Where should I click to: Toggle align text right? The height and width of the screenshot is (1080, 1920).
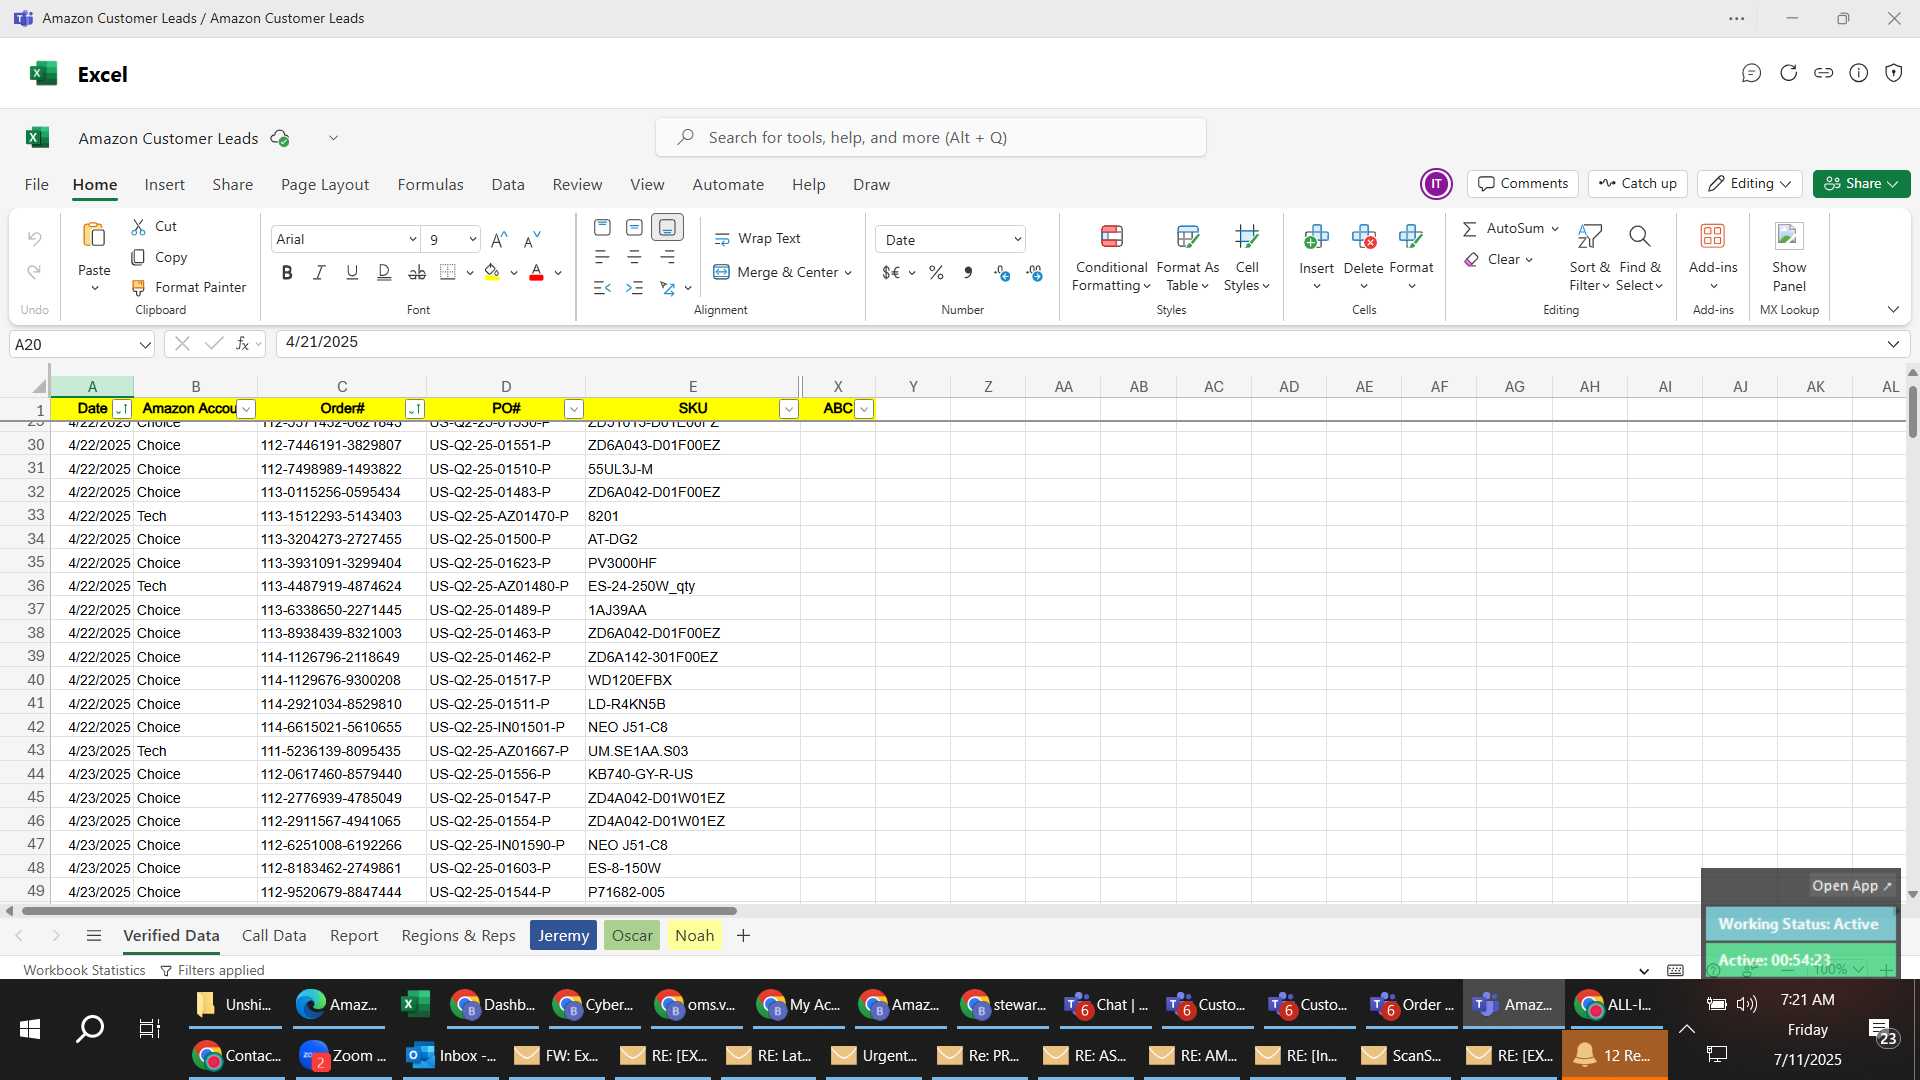coord(667,258)
